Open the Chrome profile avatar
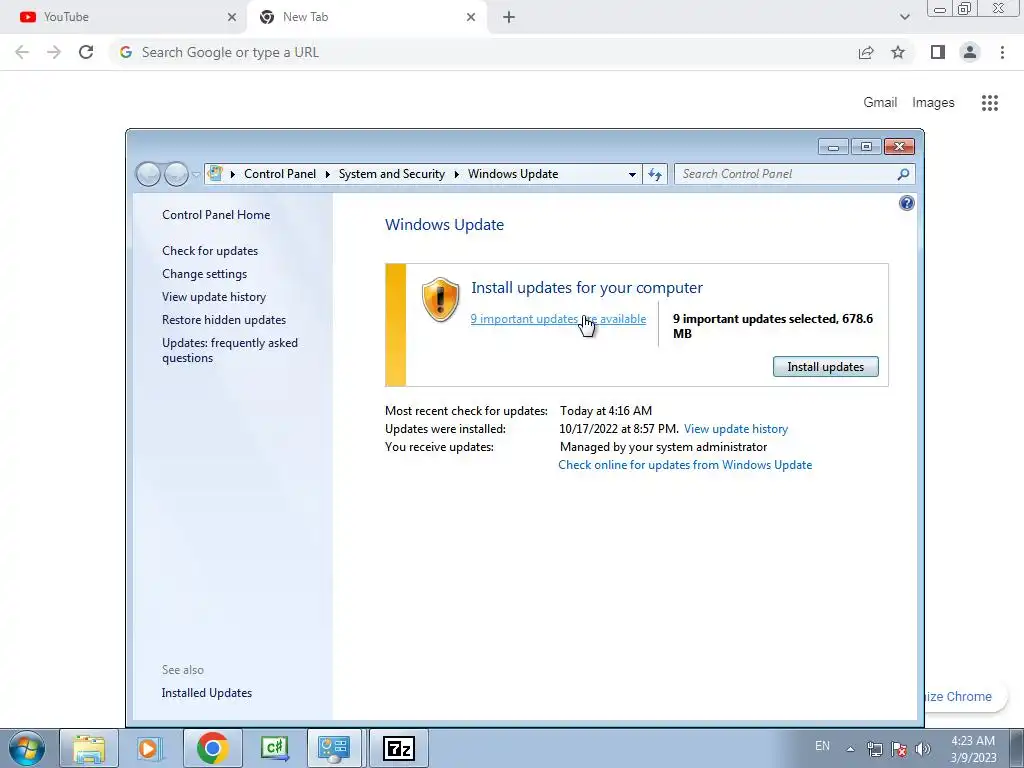Viewport: 1024px width, 768px height. point(970,52)
